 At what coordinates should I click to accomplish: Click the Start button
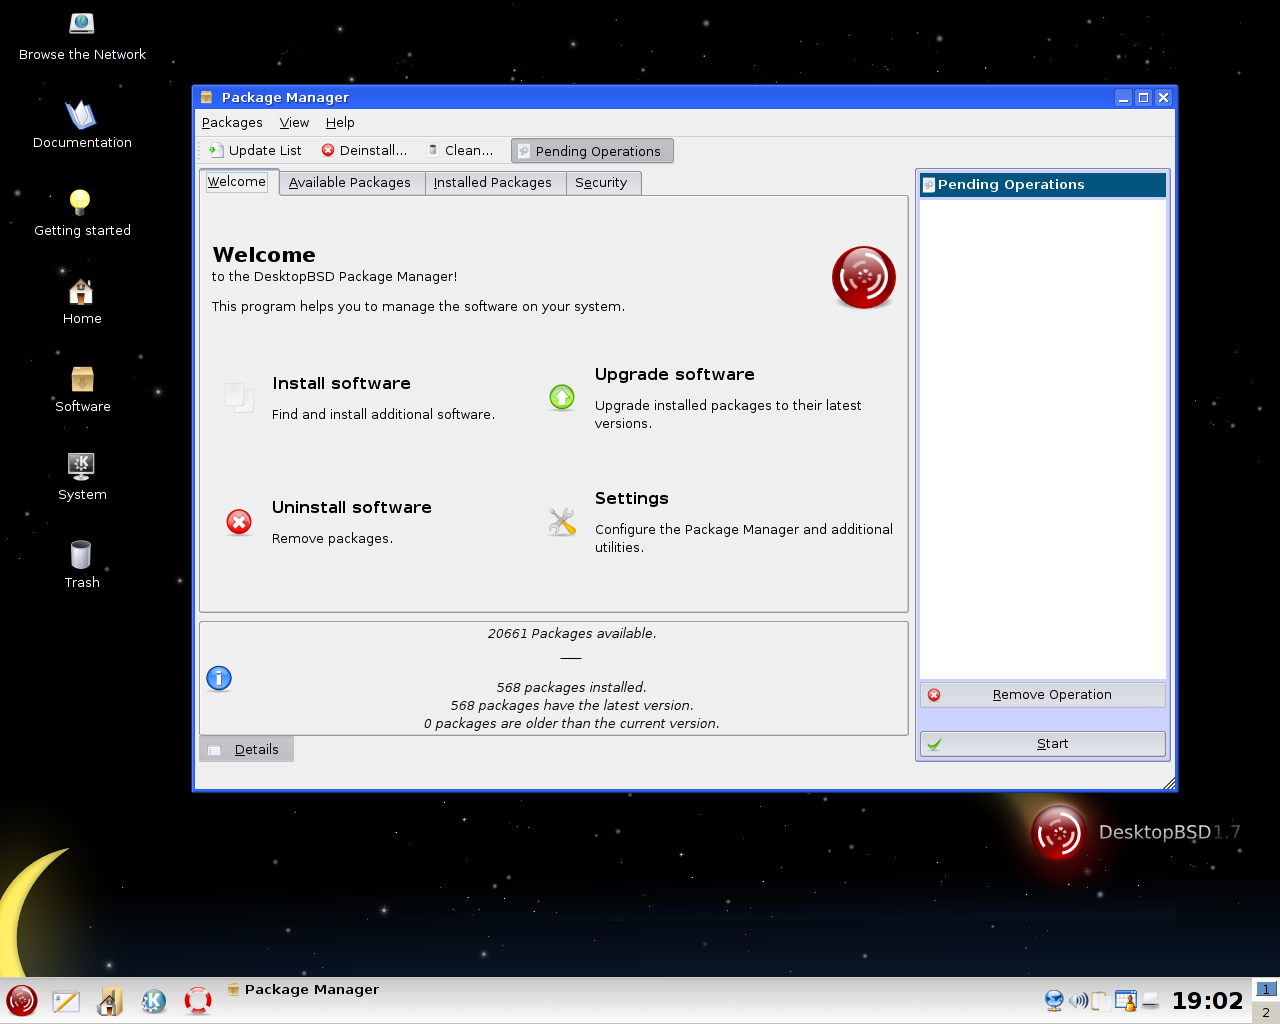[x=1043, y=744]
